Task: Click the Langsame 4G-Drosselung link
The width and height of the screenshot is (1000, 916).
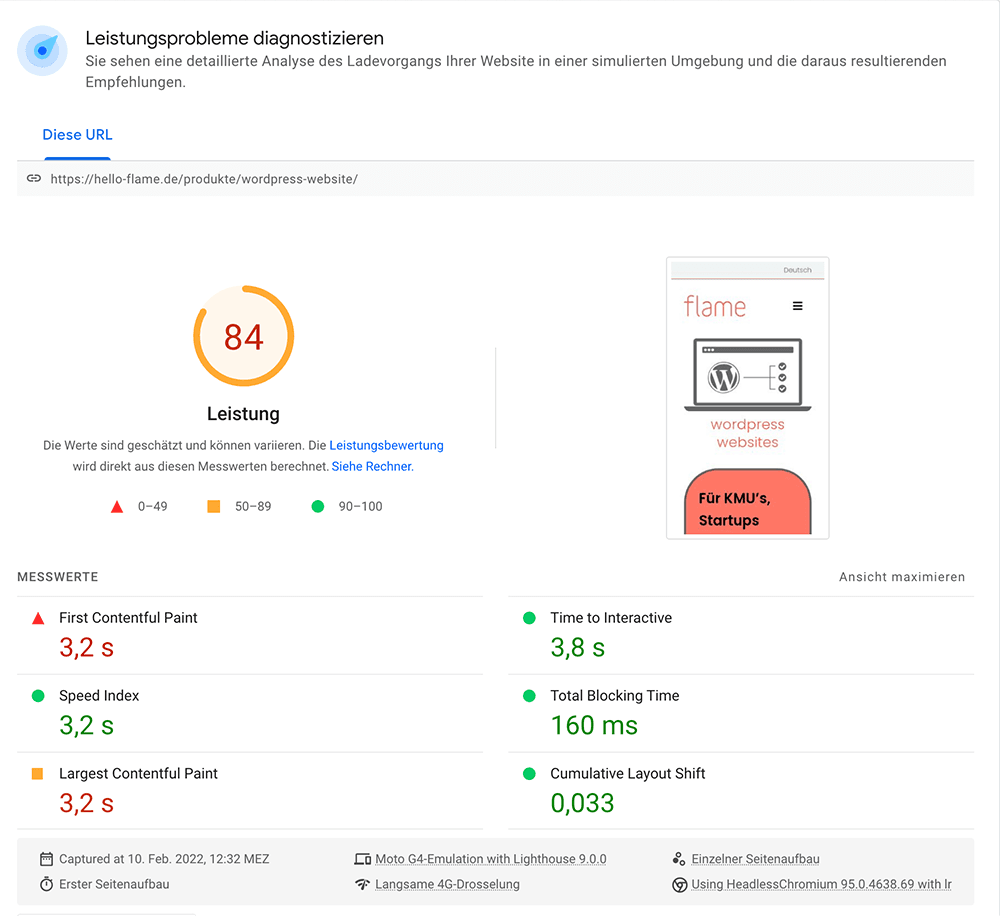Action: (x=447, y=884)
